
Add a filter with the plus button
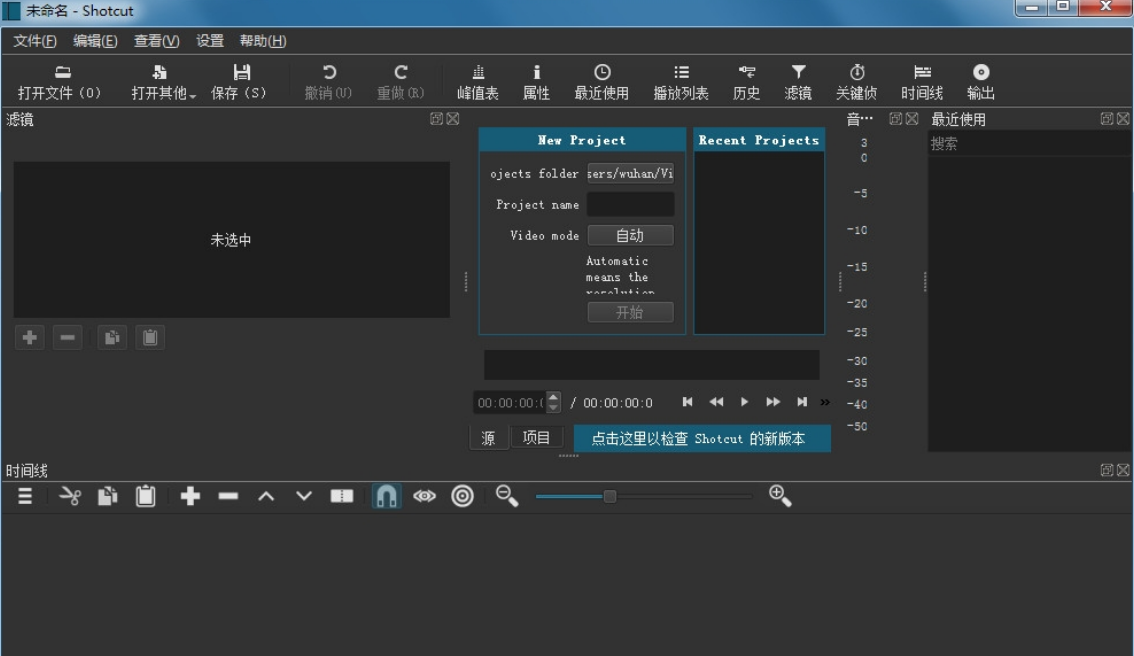pos(30,337)
